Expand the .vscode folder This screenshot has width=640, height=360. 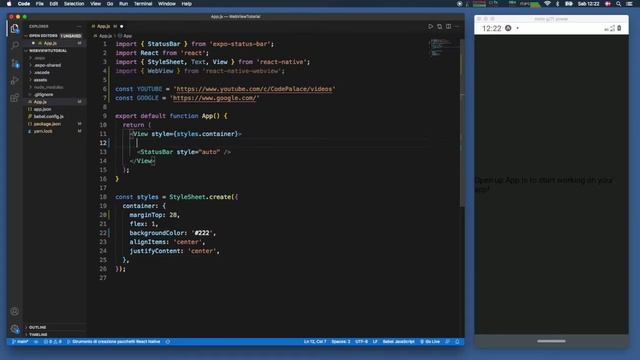click(x=42, y=73)
